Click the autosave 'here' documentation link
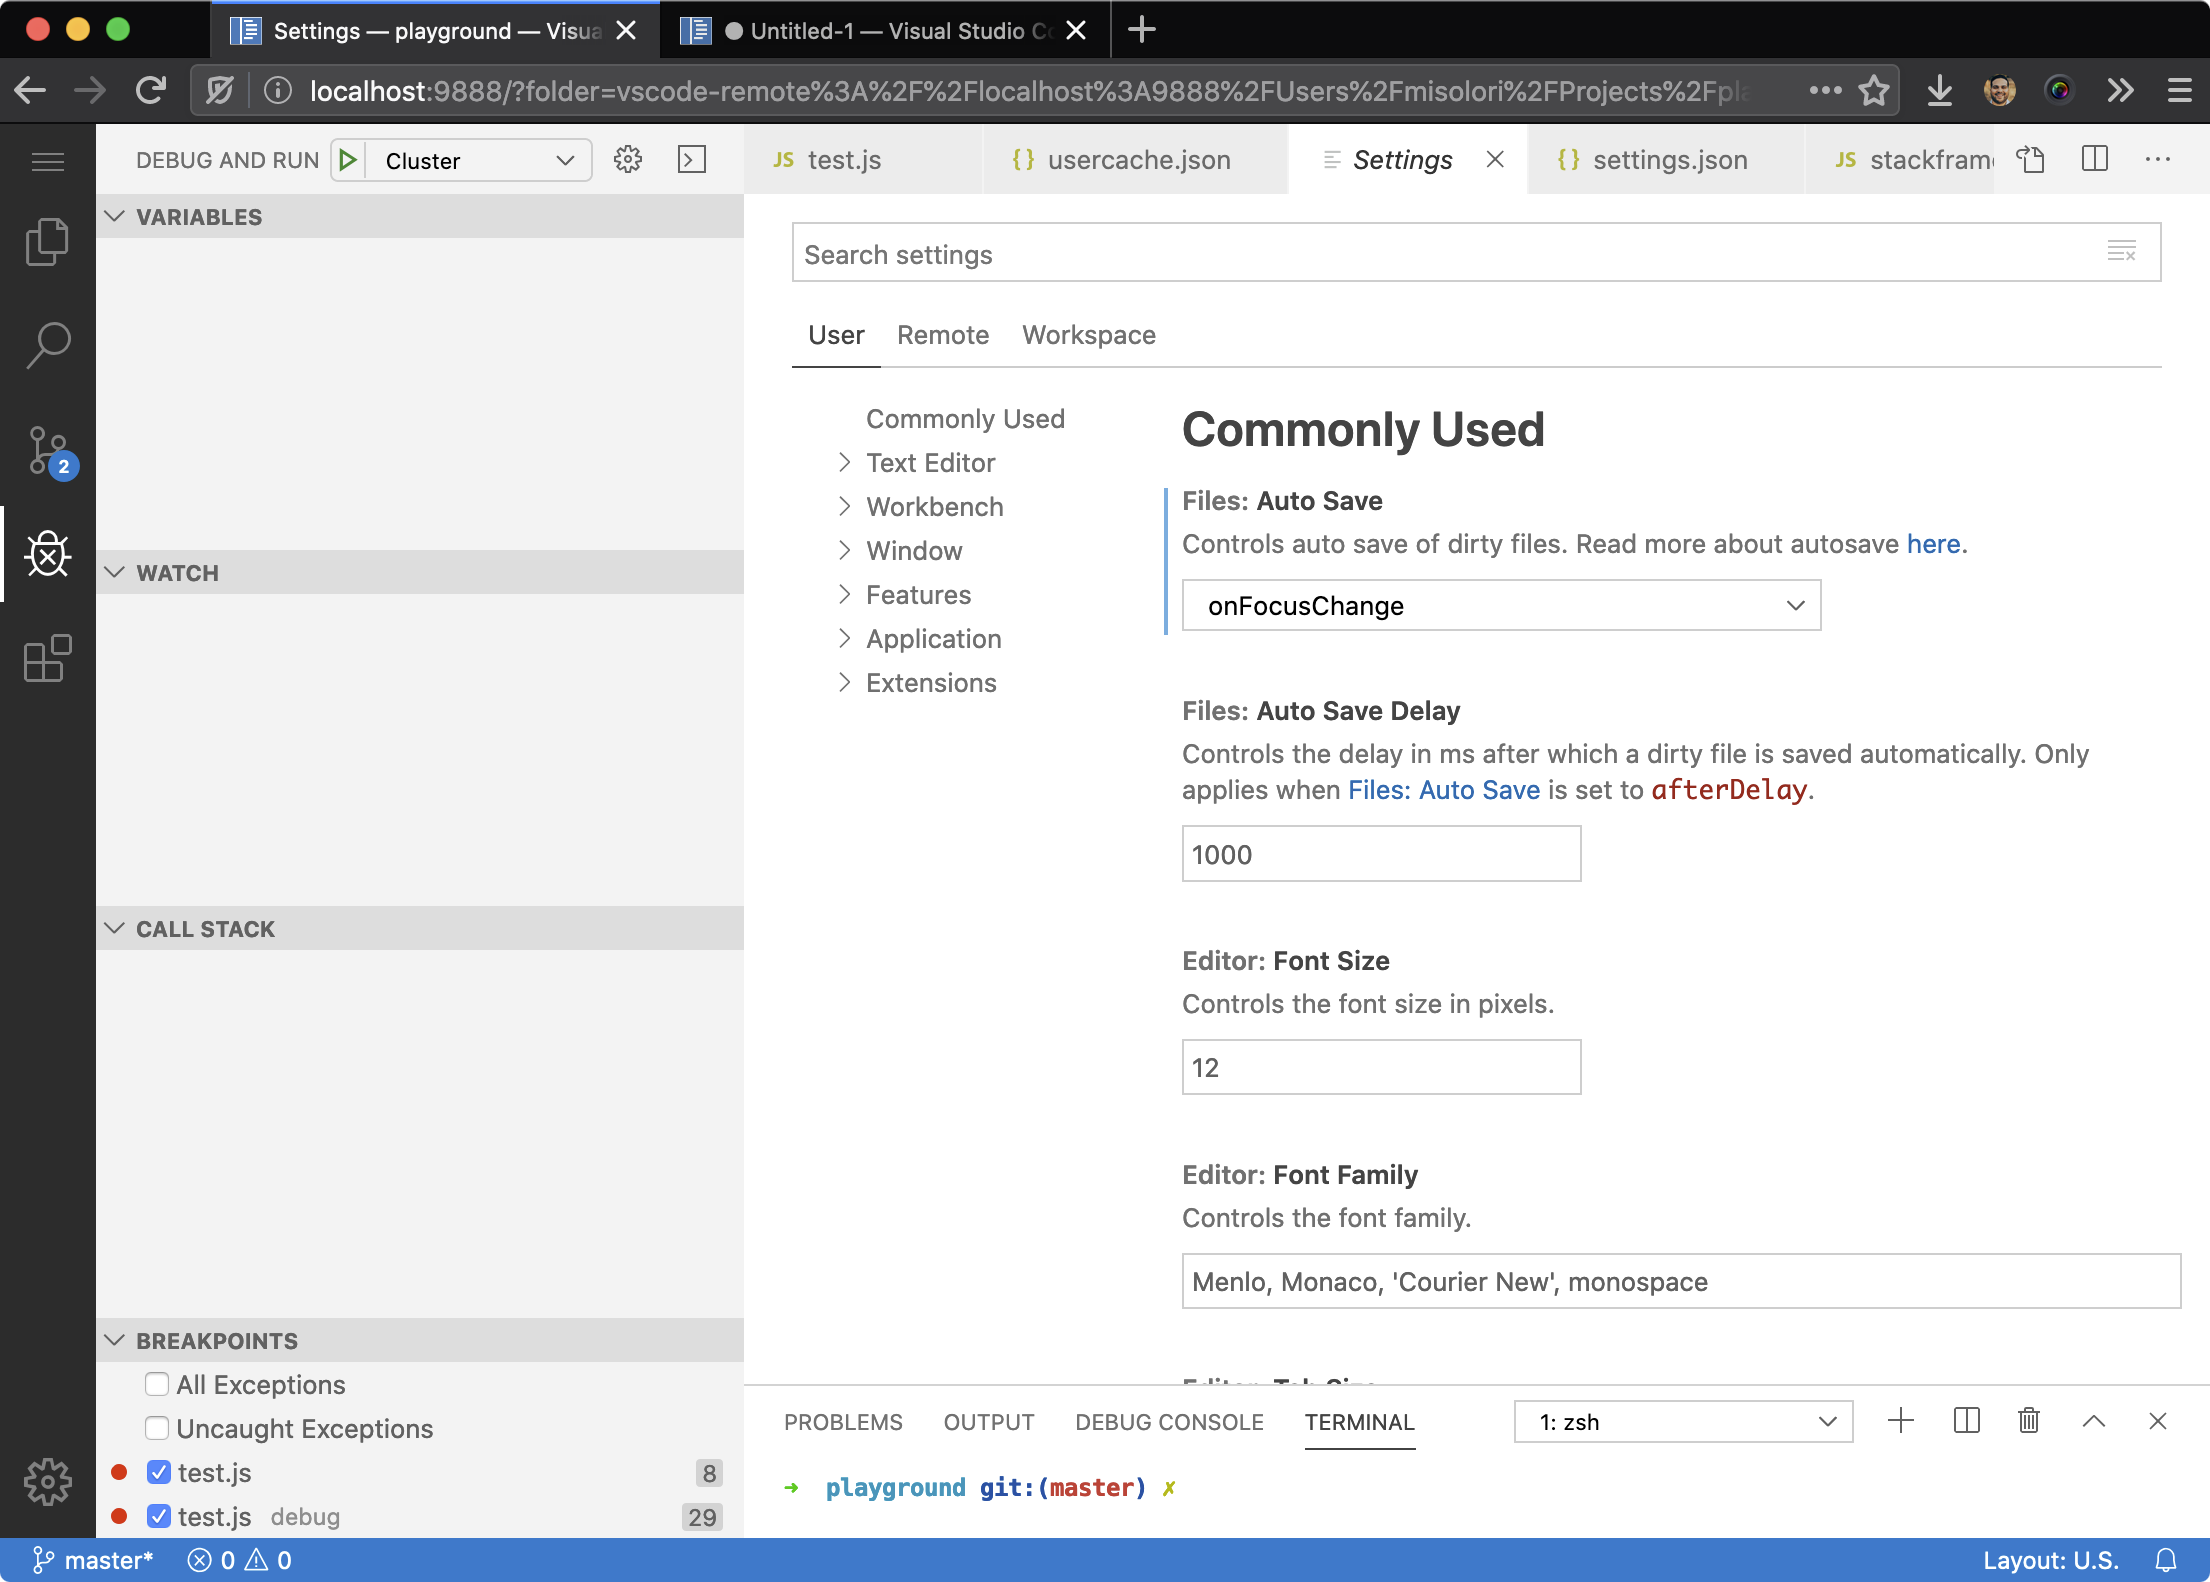This screenshot has width=2210, height=1582. (1932, 544)
